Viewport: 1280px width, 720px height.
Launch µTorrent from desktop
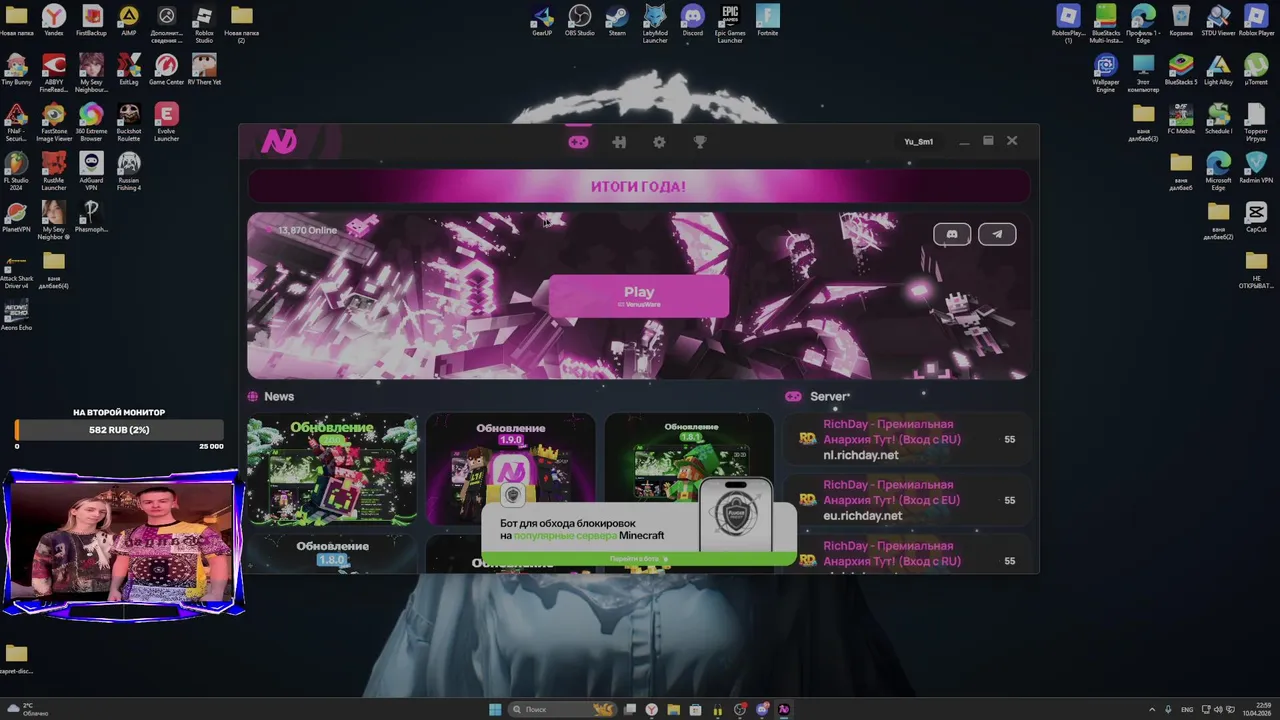coord(1256,69)
